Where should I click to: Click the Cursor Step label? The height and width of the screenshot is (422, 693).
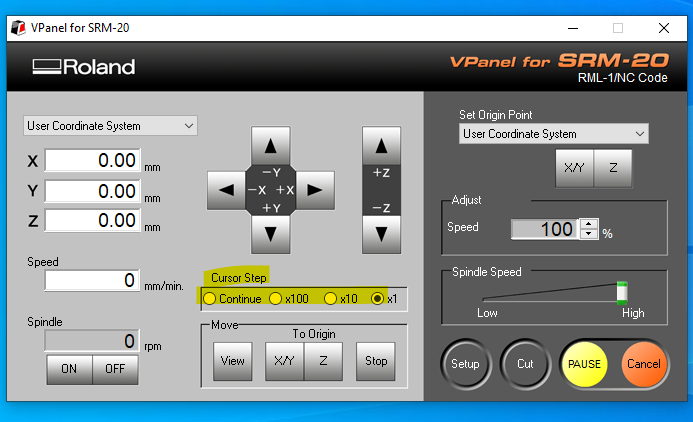[x=239, y=278]
